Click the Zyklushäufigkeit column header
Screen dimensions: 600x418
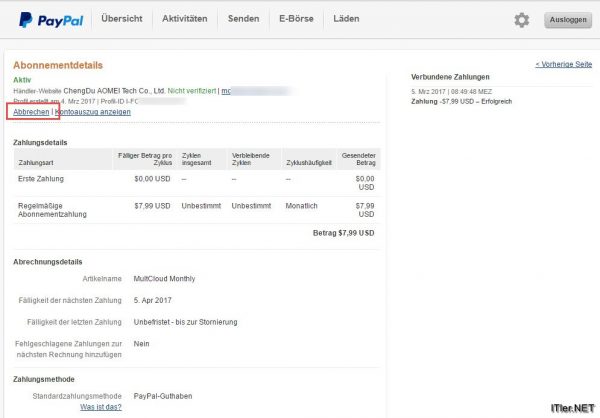tap(309, 163)
